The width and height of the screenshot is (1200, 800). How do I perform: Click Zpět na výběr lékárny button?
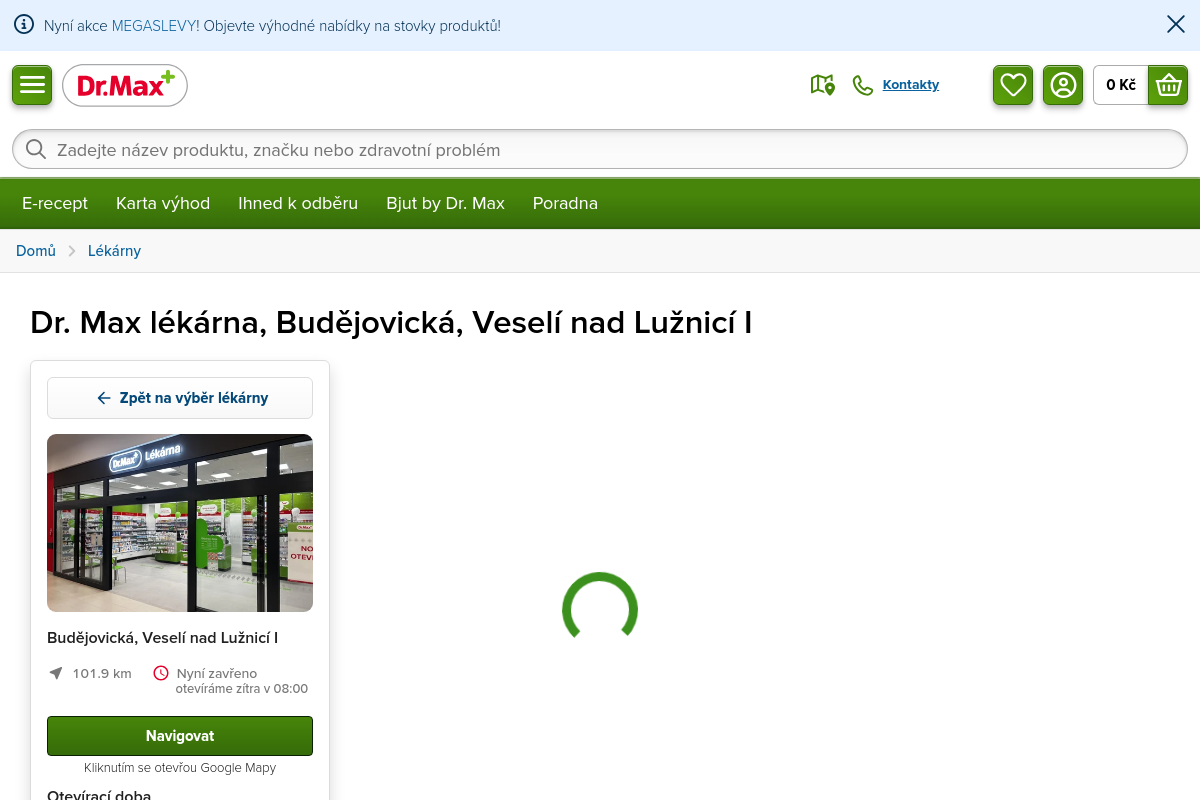(x=180, y=398)
